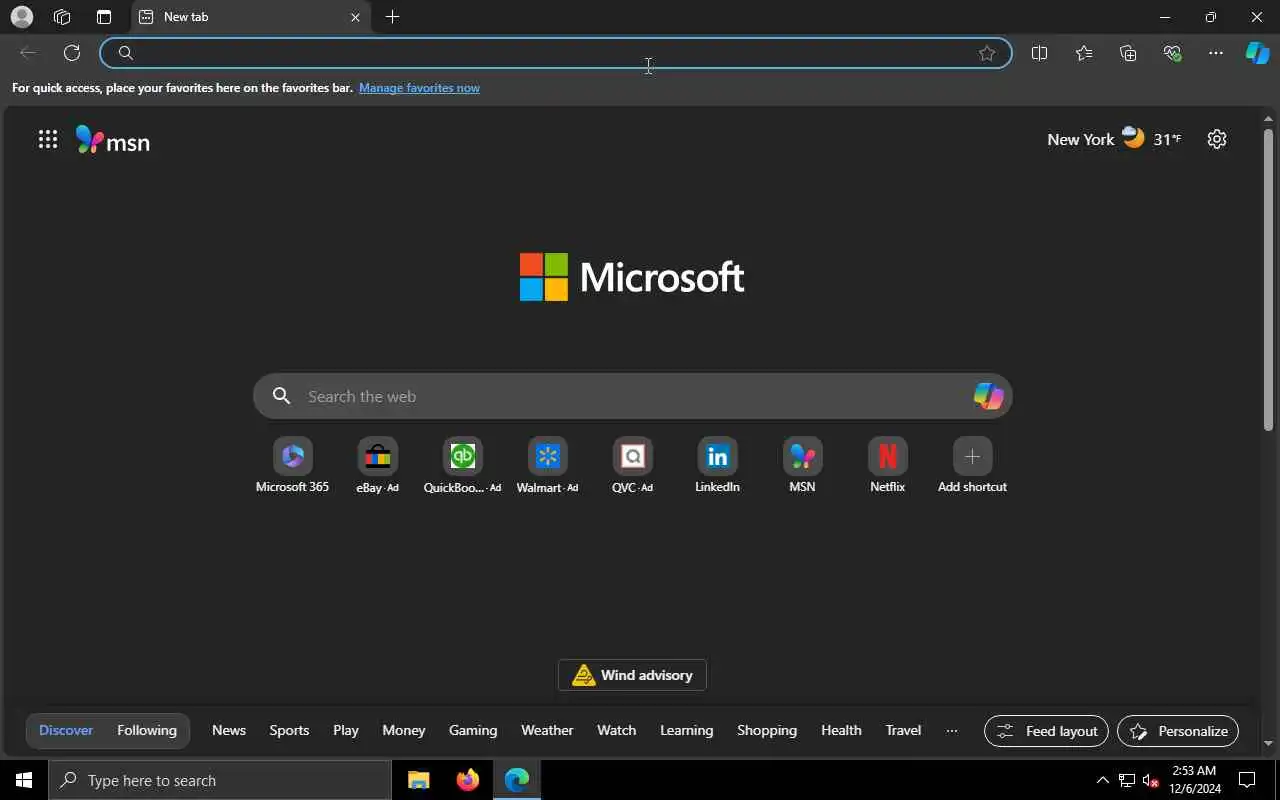The image size is (1280, 800).
Task: Open the tab actions menu icon
Action: (x=104, y=17)
